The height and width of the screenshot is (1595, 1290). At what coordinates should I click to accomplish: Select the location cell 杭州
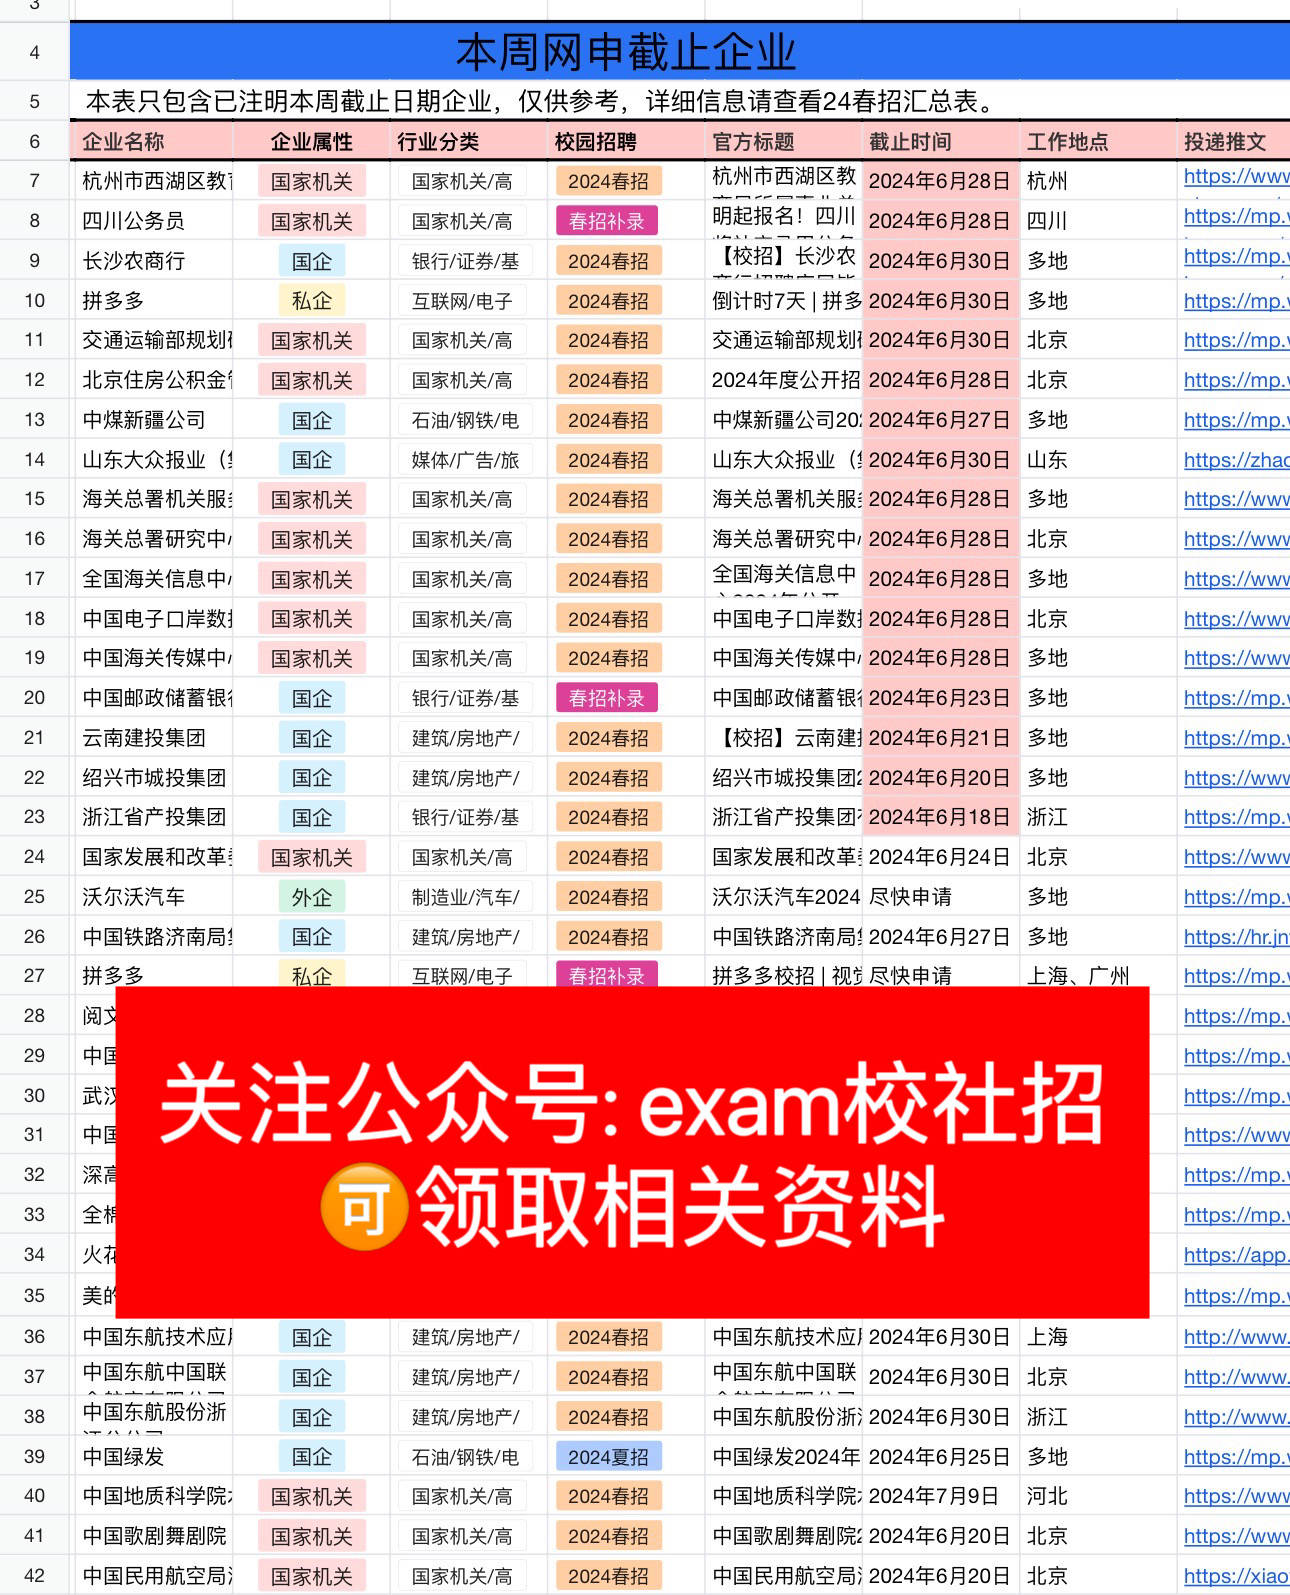1097,181
